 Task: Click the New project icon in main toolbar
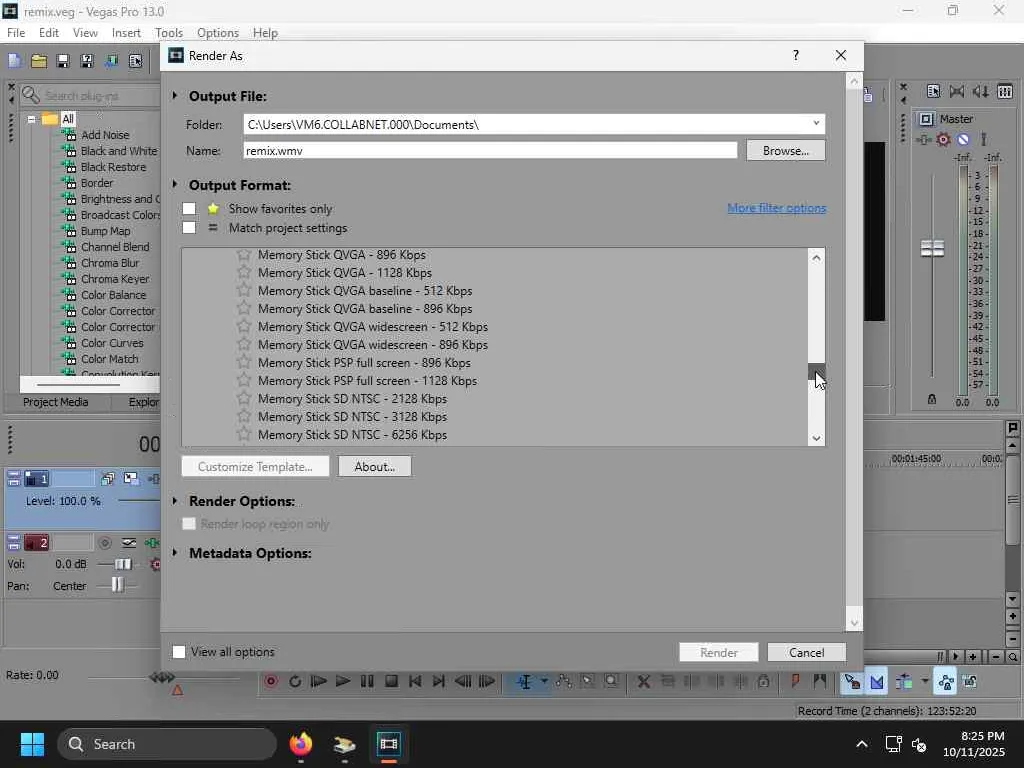[14, 61]
